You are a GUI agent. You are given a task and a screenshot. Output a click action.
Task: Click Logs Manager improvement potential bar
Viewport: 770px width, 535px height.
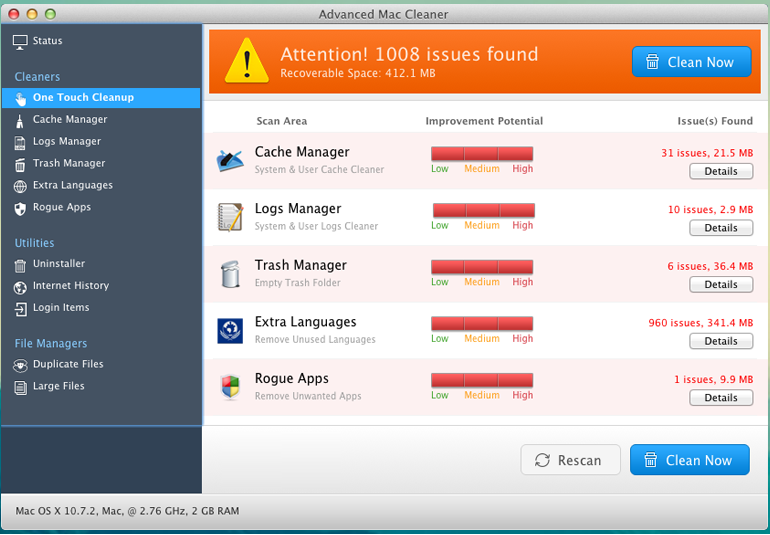[x=484, y=210]
